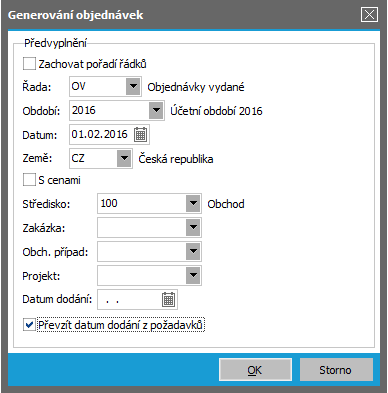
Task: Open the calendar picker for Datum
Action: coord(140,135)
